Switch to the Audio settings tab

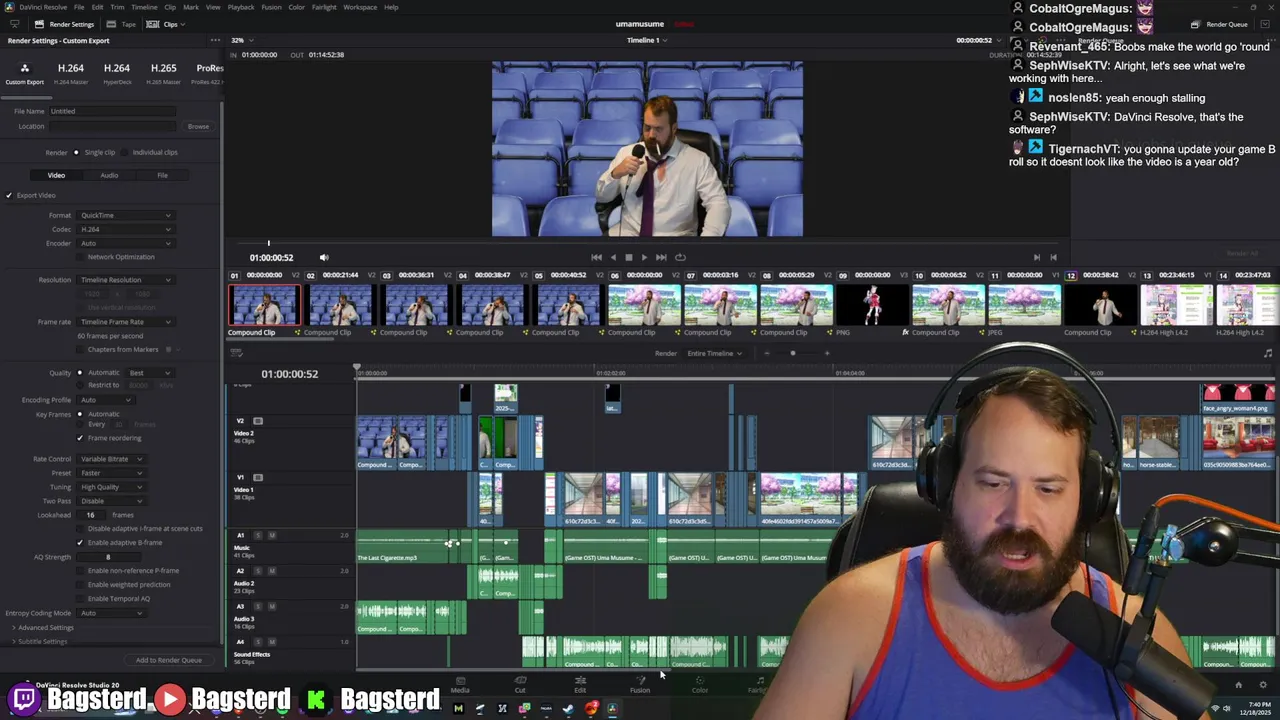pos(109,175)
